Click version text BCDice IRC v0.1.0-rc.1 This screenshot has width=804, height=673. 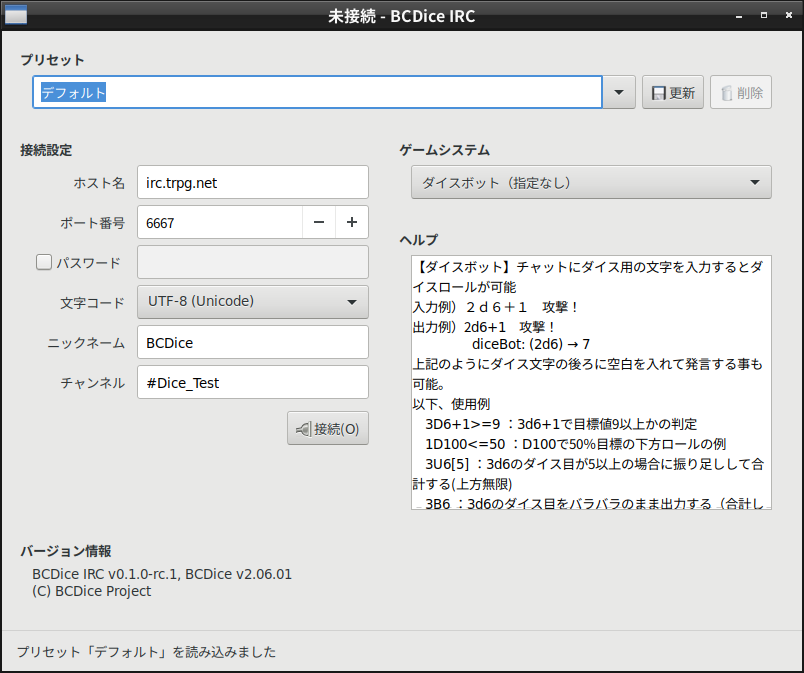pyautogui.click(x=106, y=574)
